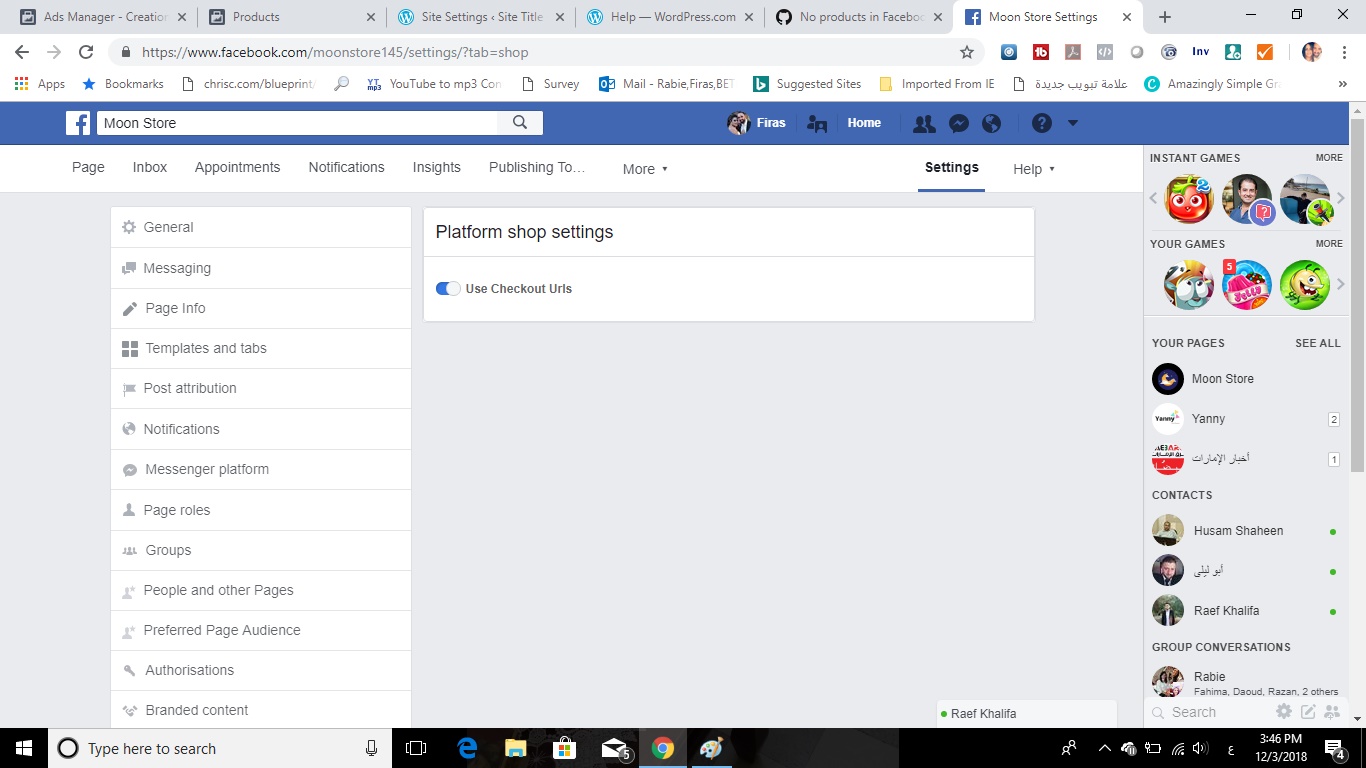1366x768 pixels.
Task: Open Messenger platform settings
Action: coord(261,469)
